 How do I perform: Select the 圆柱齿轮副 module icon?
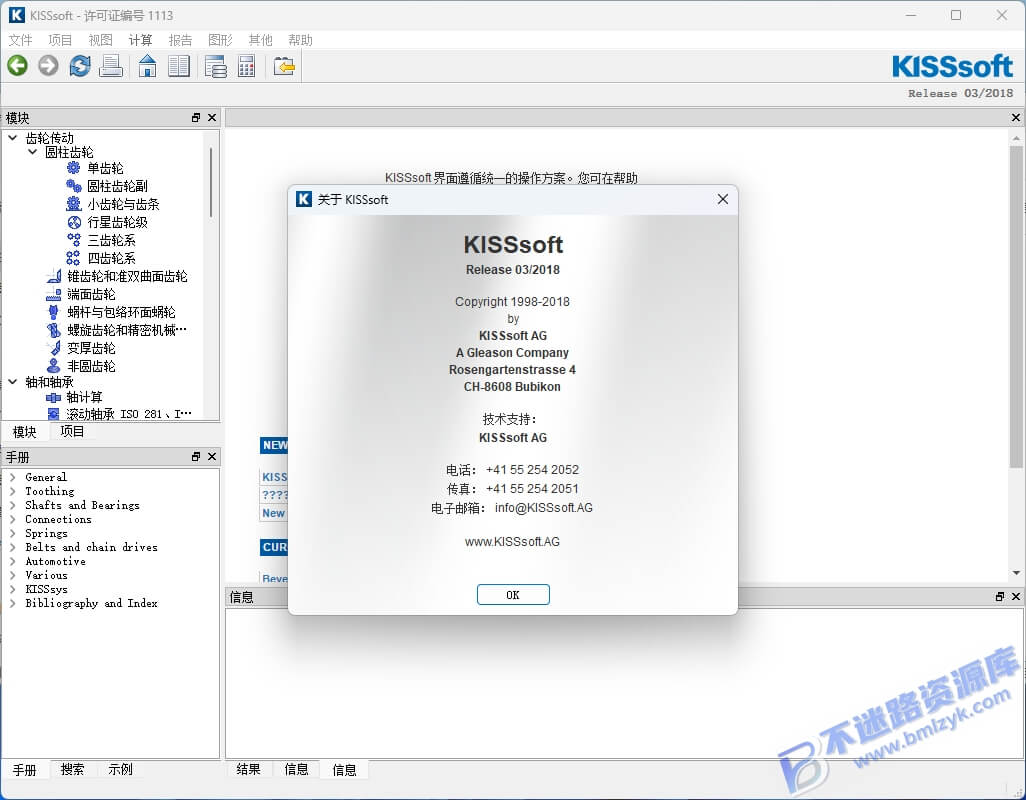(73, 186)
